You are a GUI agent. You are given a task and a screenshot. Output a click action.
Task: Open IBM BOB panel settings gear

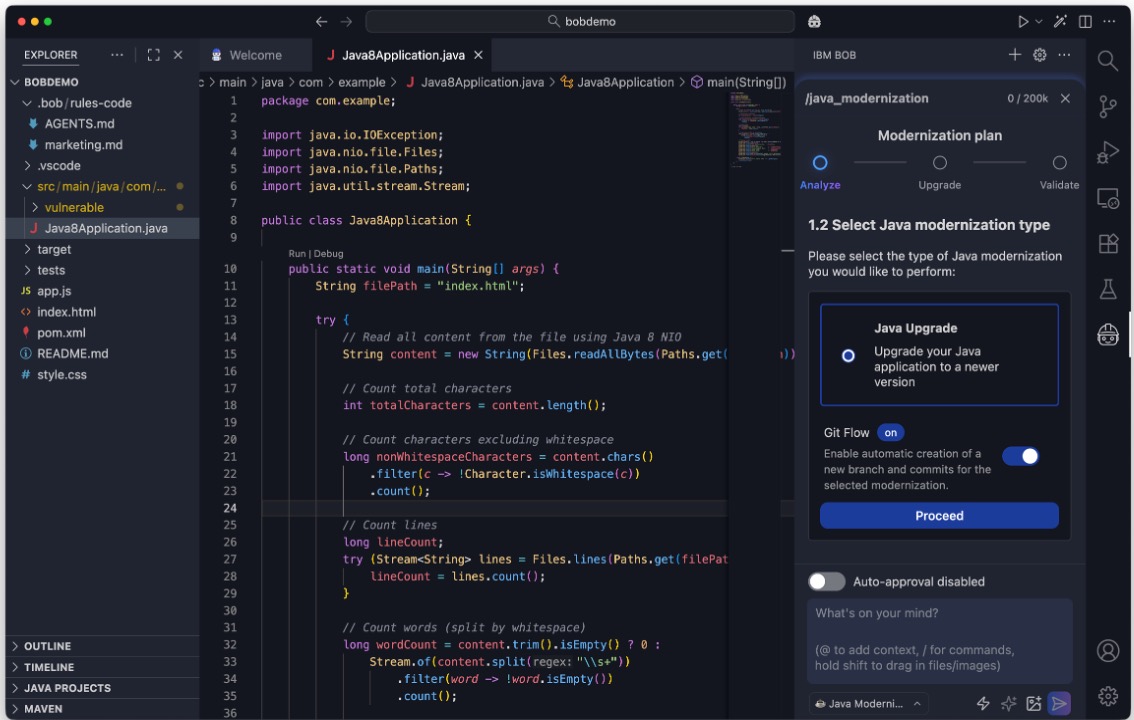click(1039, 55)
